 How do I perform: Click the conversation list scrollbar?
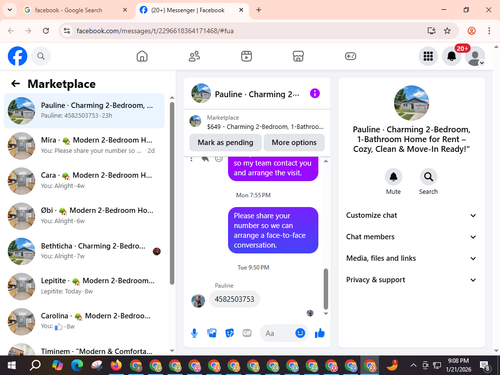coord(172,193)
